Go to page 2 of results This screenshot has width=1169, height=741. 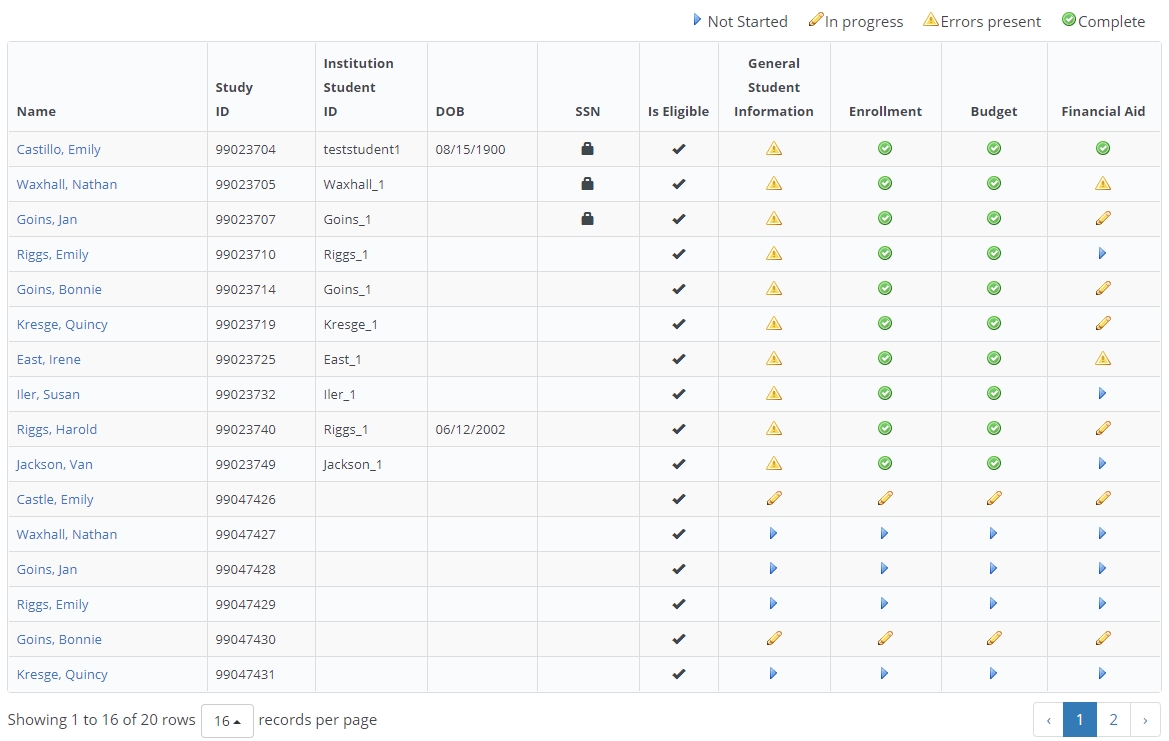point(1113,720)
